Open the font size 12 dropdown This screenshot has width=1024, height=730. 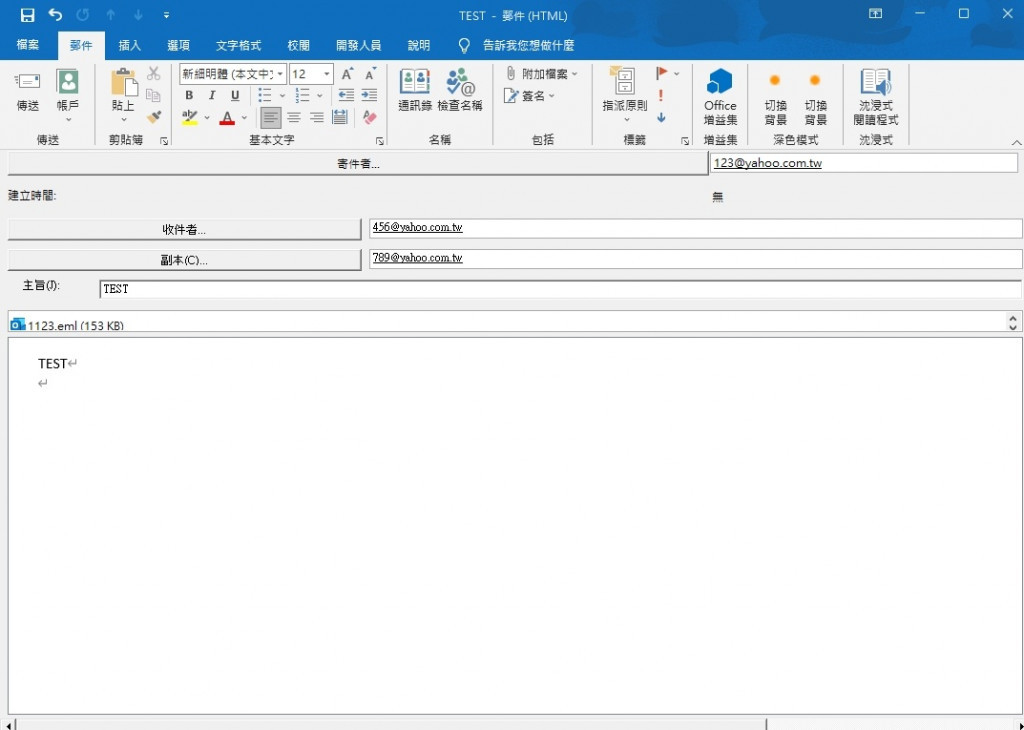coord(327,74)
